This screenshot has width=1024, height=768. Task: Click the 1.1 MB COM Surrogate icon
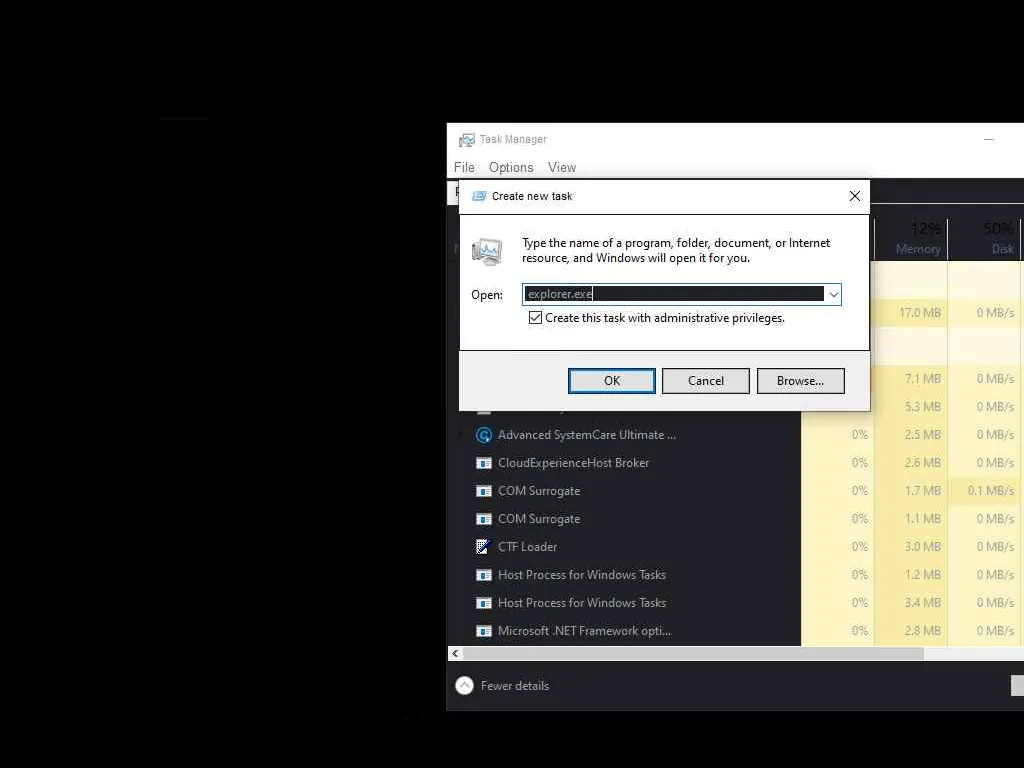coord(483,519)
